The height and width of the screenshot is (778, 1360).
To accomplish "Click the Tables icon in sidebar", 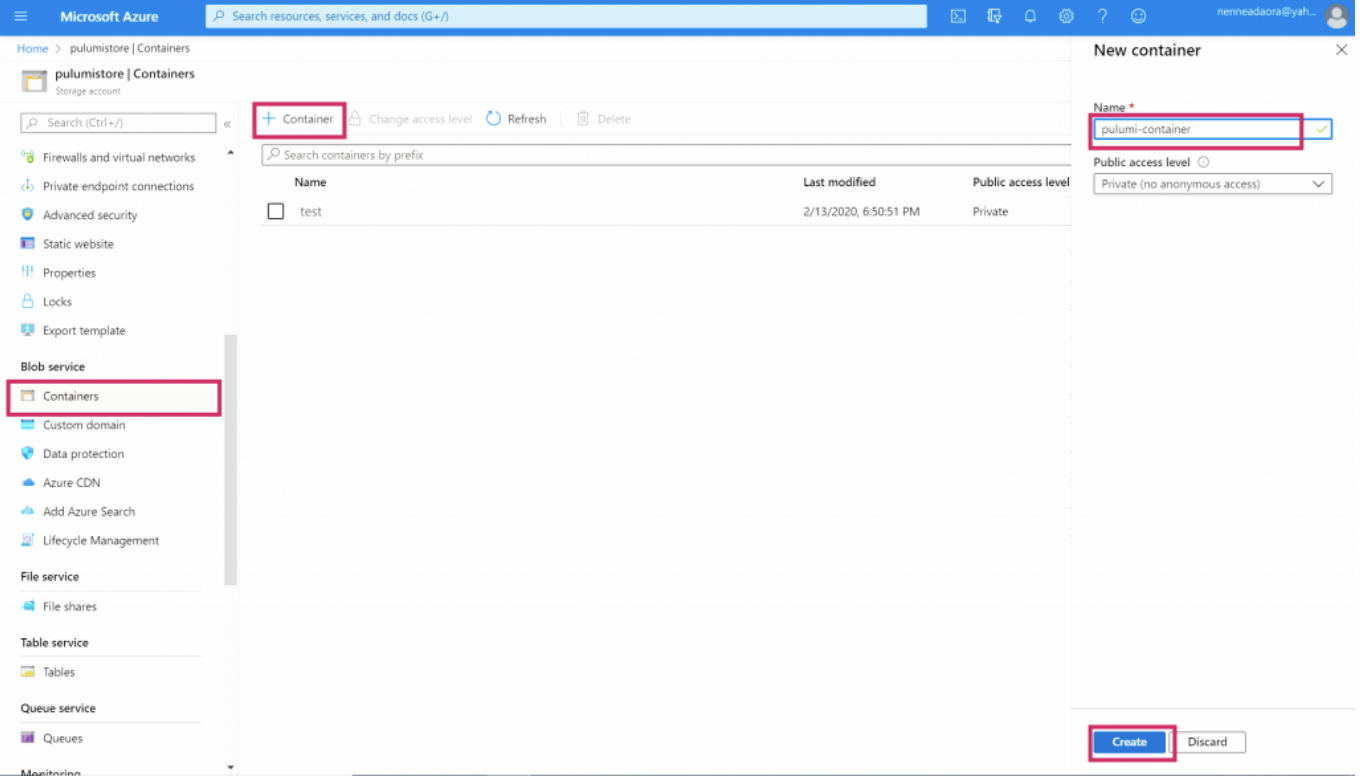I will pos(28,674).
